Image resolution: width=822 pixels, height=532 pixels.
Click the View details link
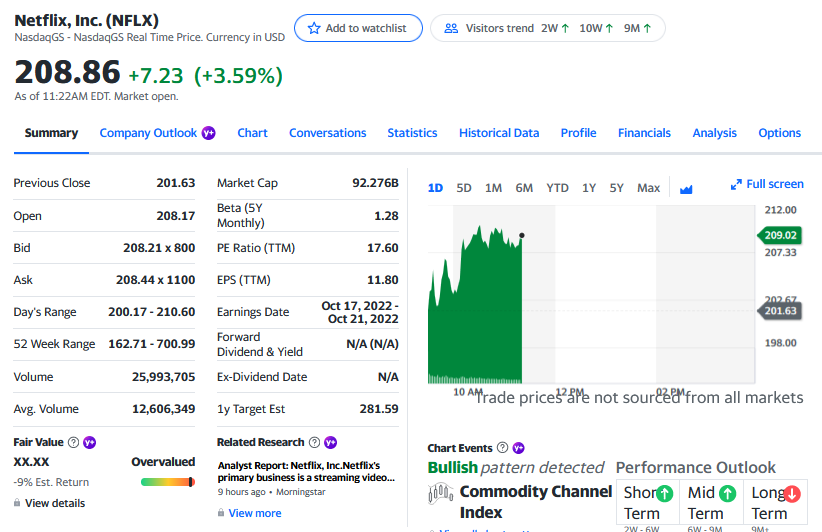(x=55, y=503)
